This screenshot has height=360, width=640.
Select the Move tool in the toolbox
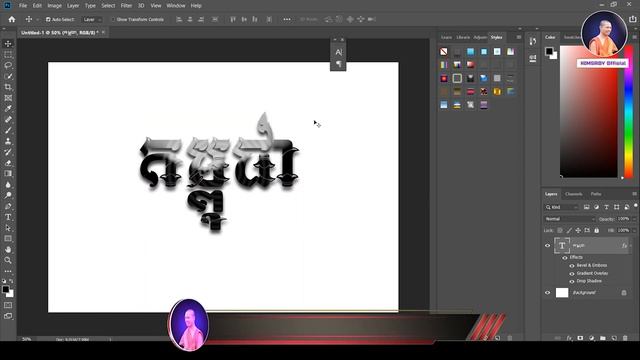pyautogui.click(x=8, y=44)
